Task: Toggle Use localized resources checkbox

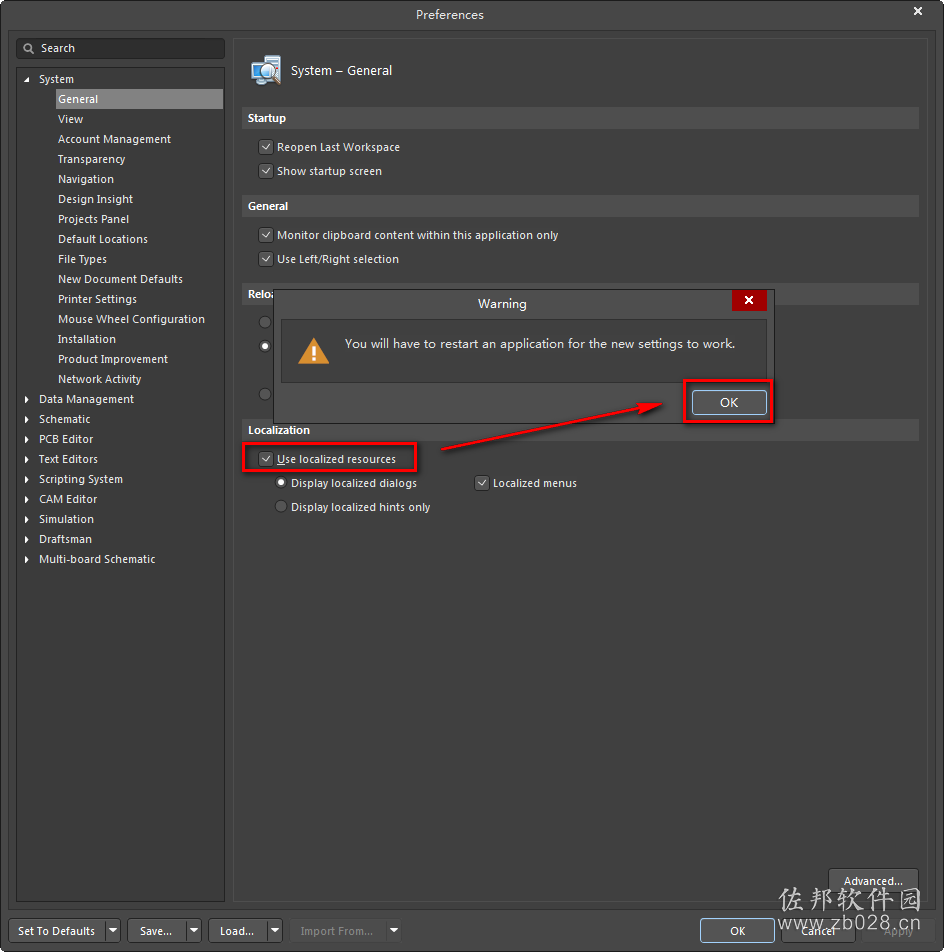Action: (x=266, y=459)
